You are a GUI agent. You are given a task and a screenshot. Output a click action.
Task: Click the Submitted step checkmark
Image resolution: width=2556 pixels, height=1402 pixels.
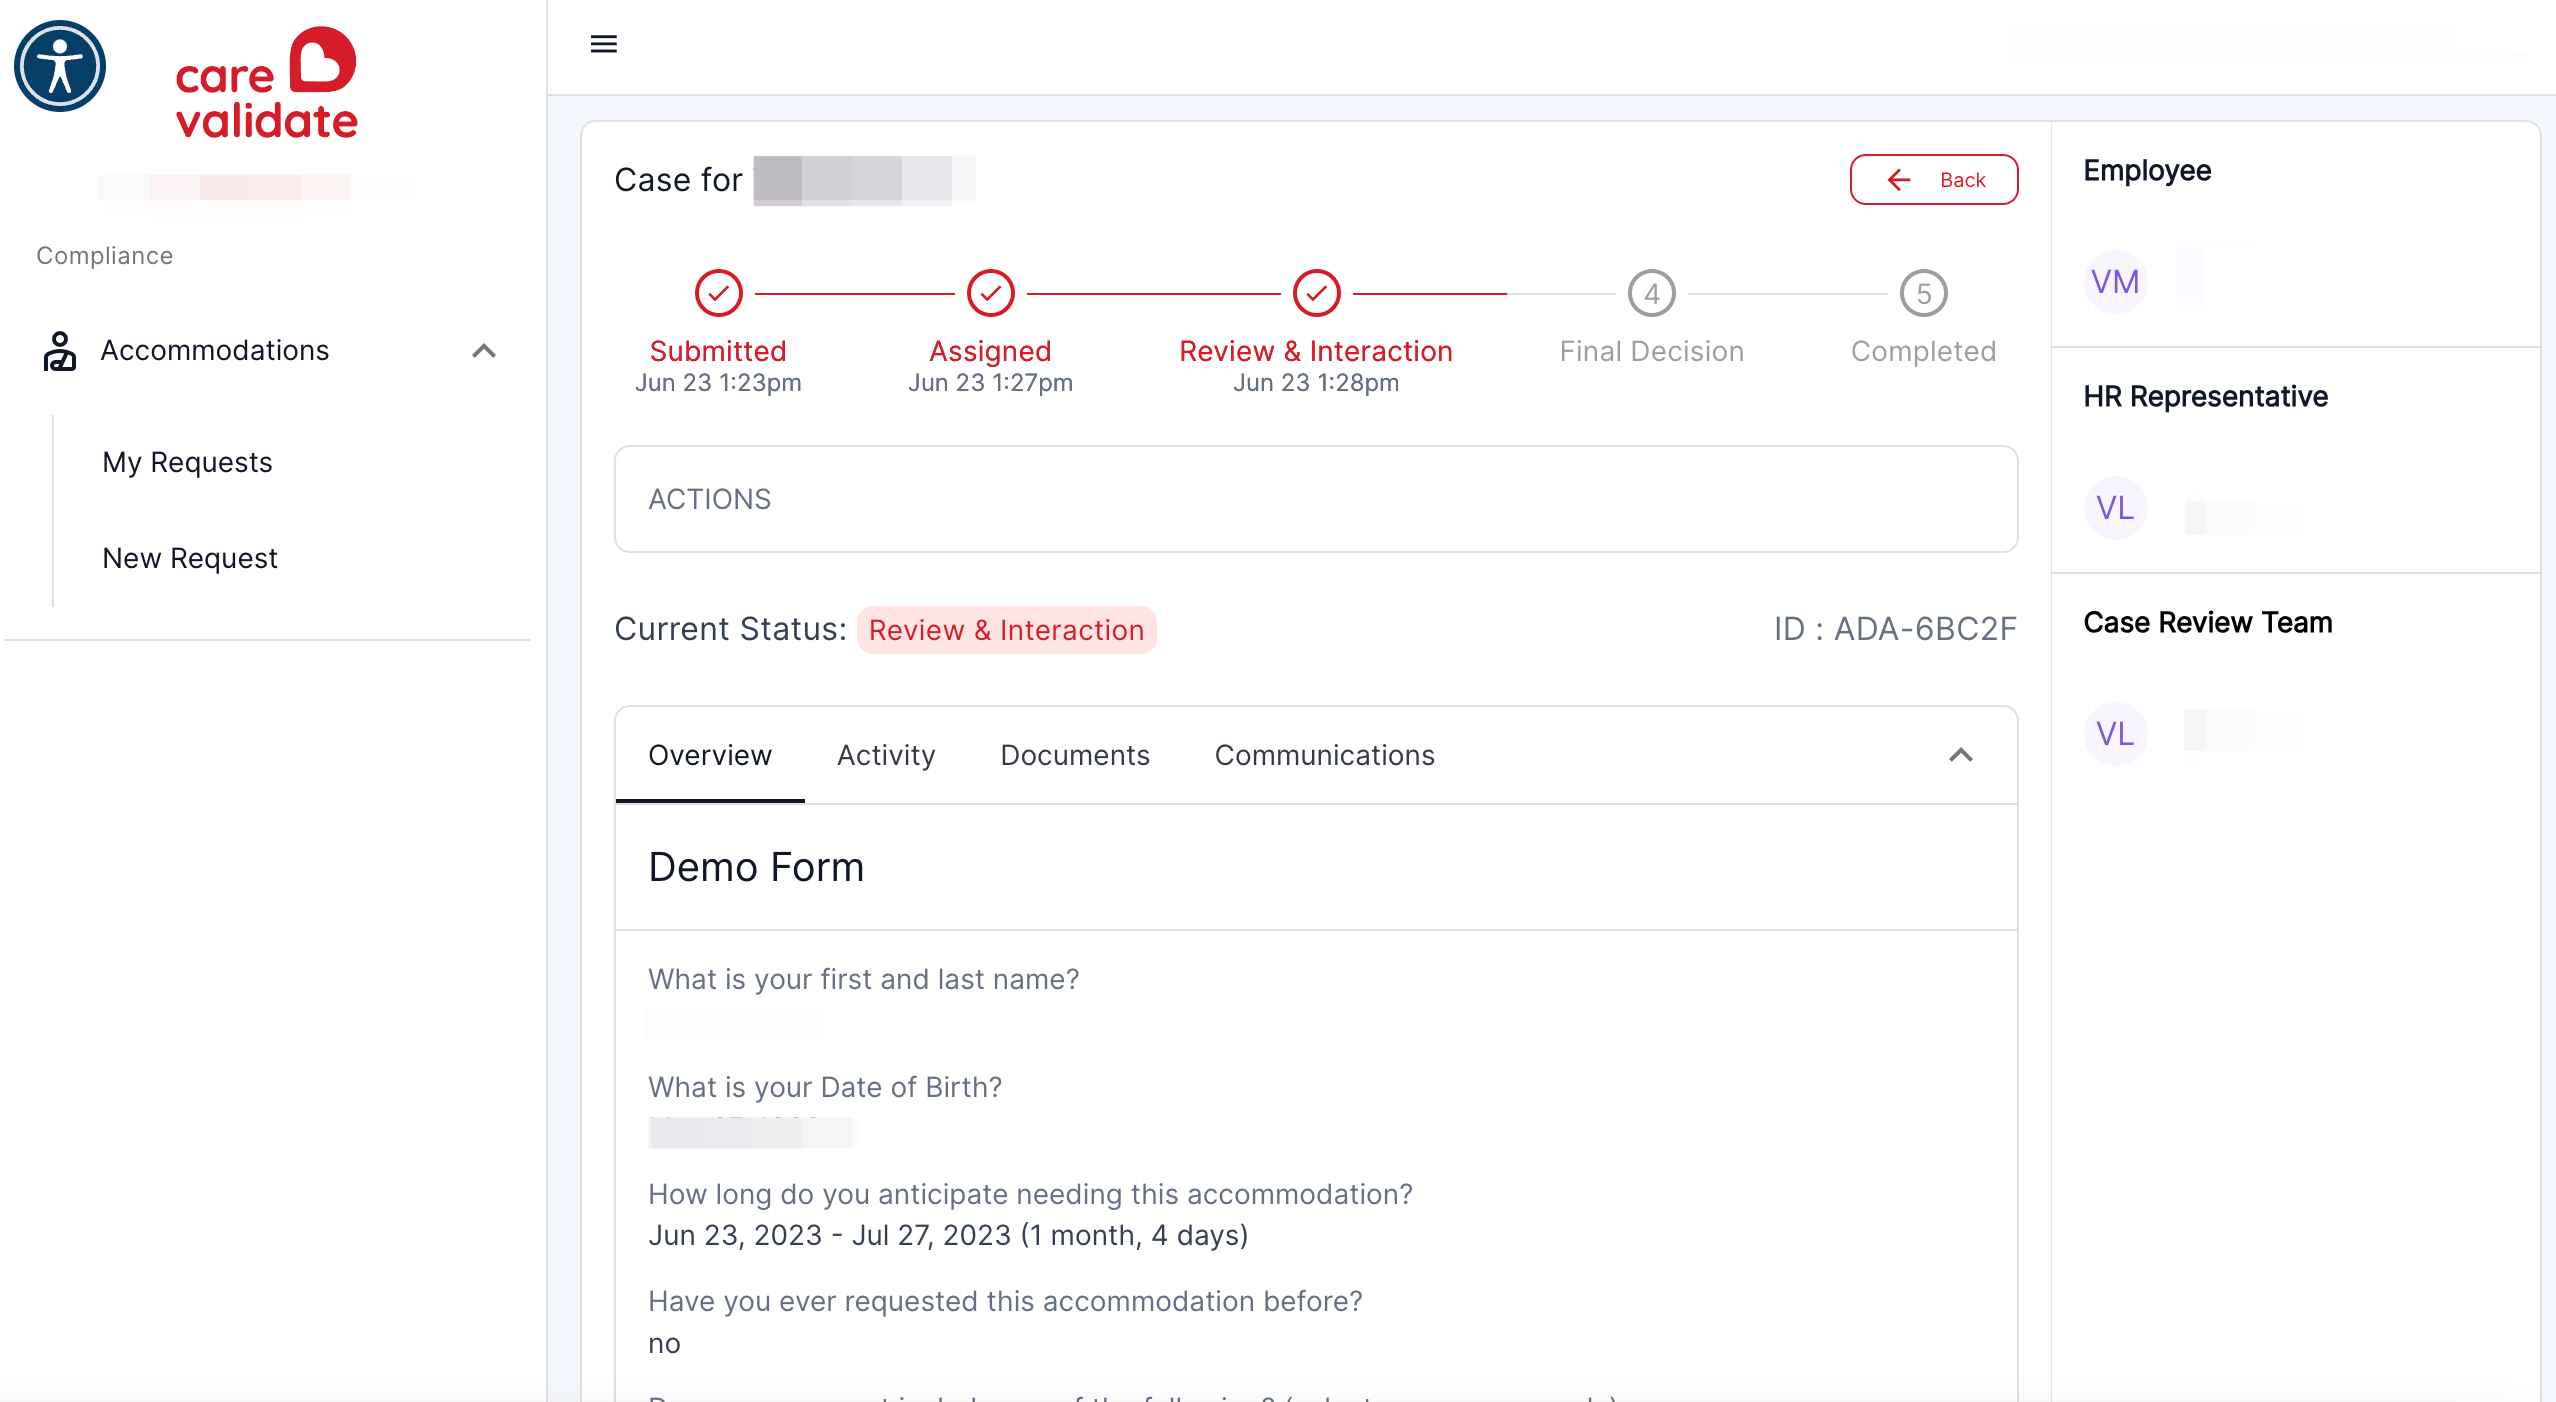(x=718, y=294)
